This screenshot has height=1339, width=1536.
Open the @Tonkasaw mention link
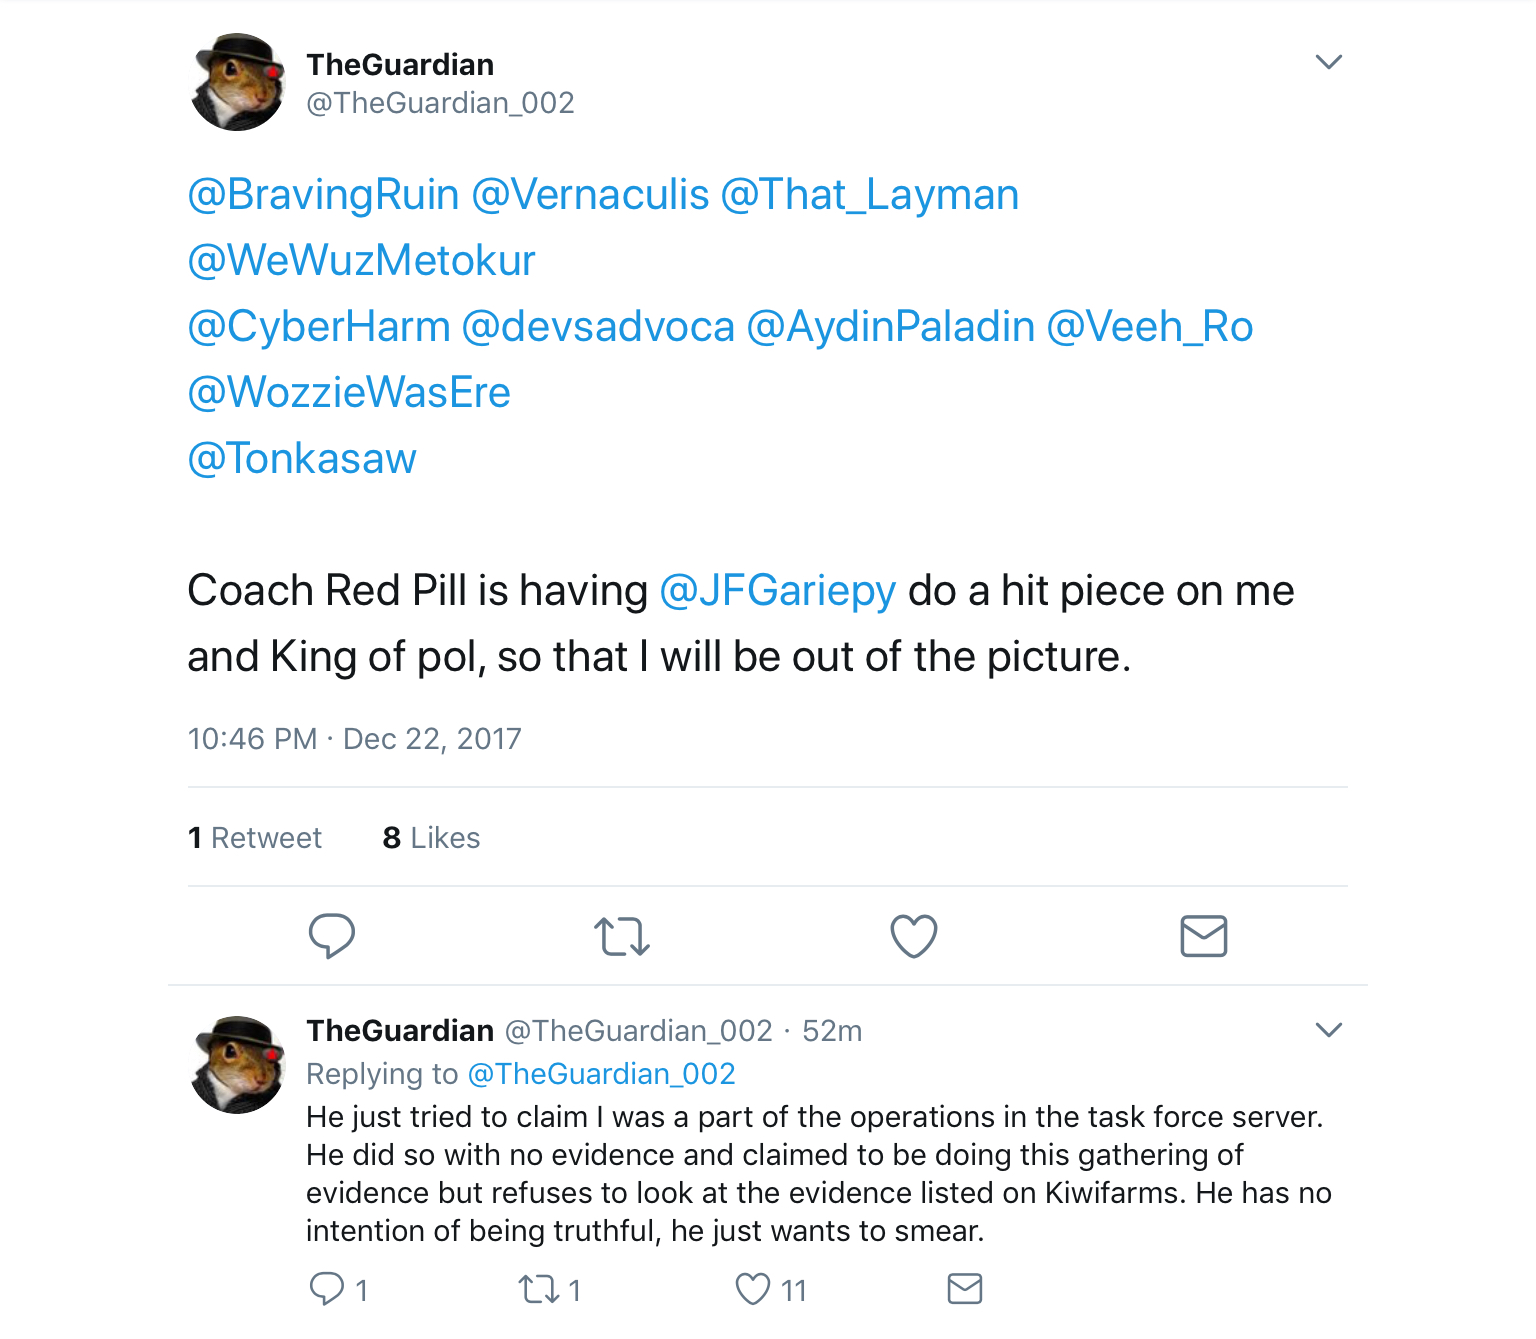(x=302, y=459)
